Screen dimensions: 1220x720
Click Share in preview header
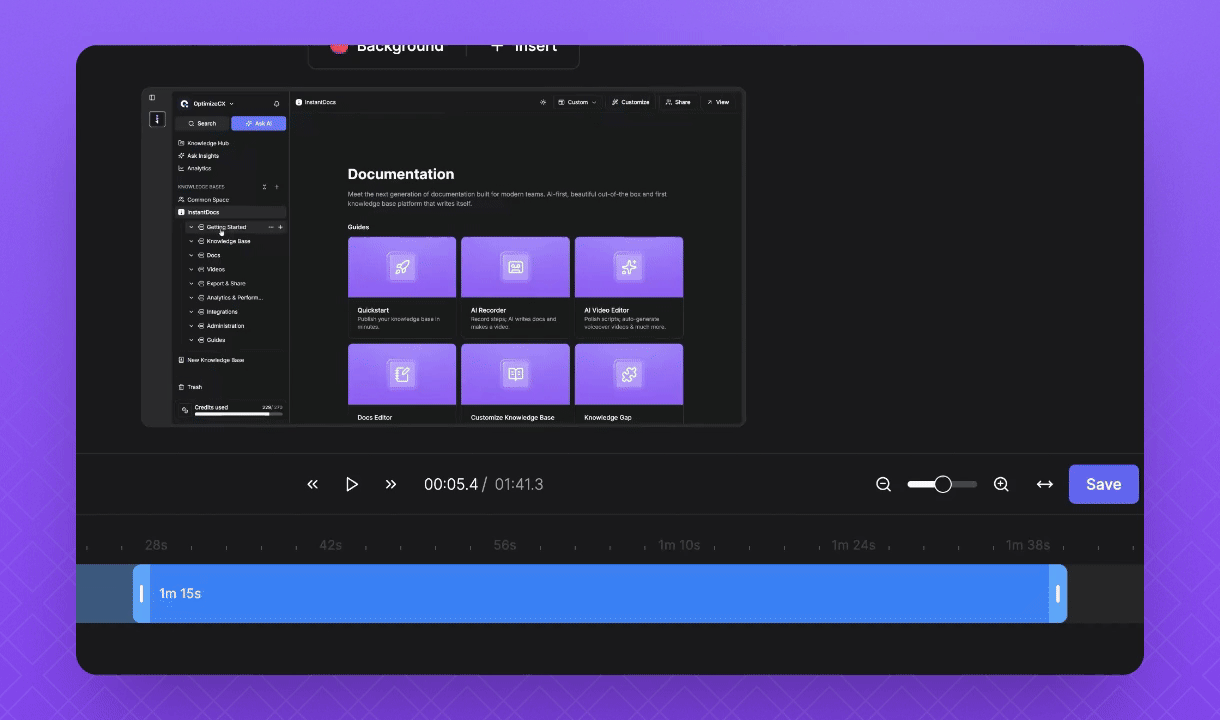pos(678,102)
